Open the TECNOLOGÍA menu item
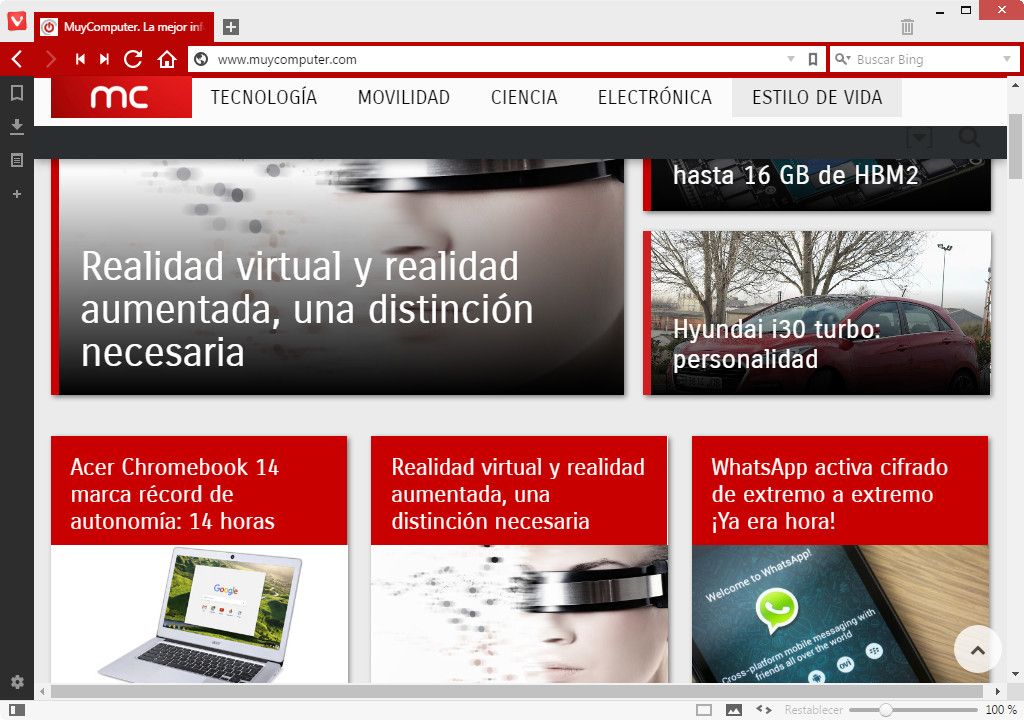Viewport: 1024px width, 720px height. pyautogui.click(x=263, y=98)
